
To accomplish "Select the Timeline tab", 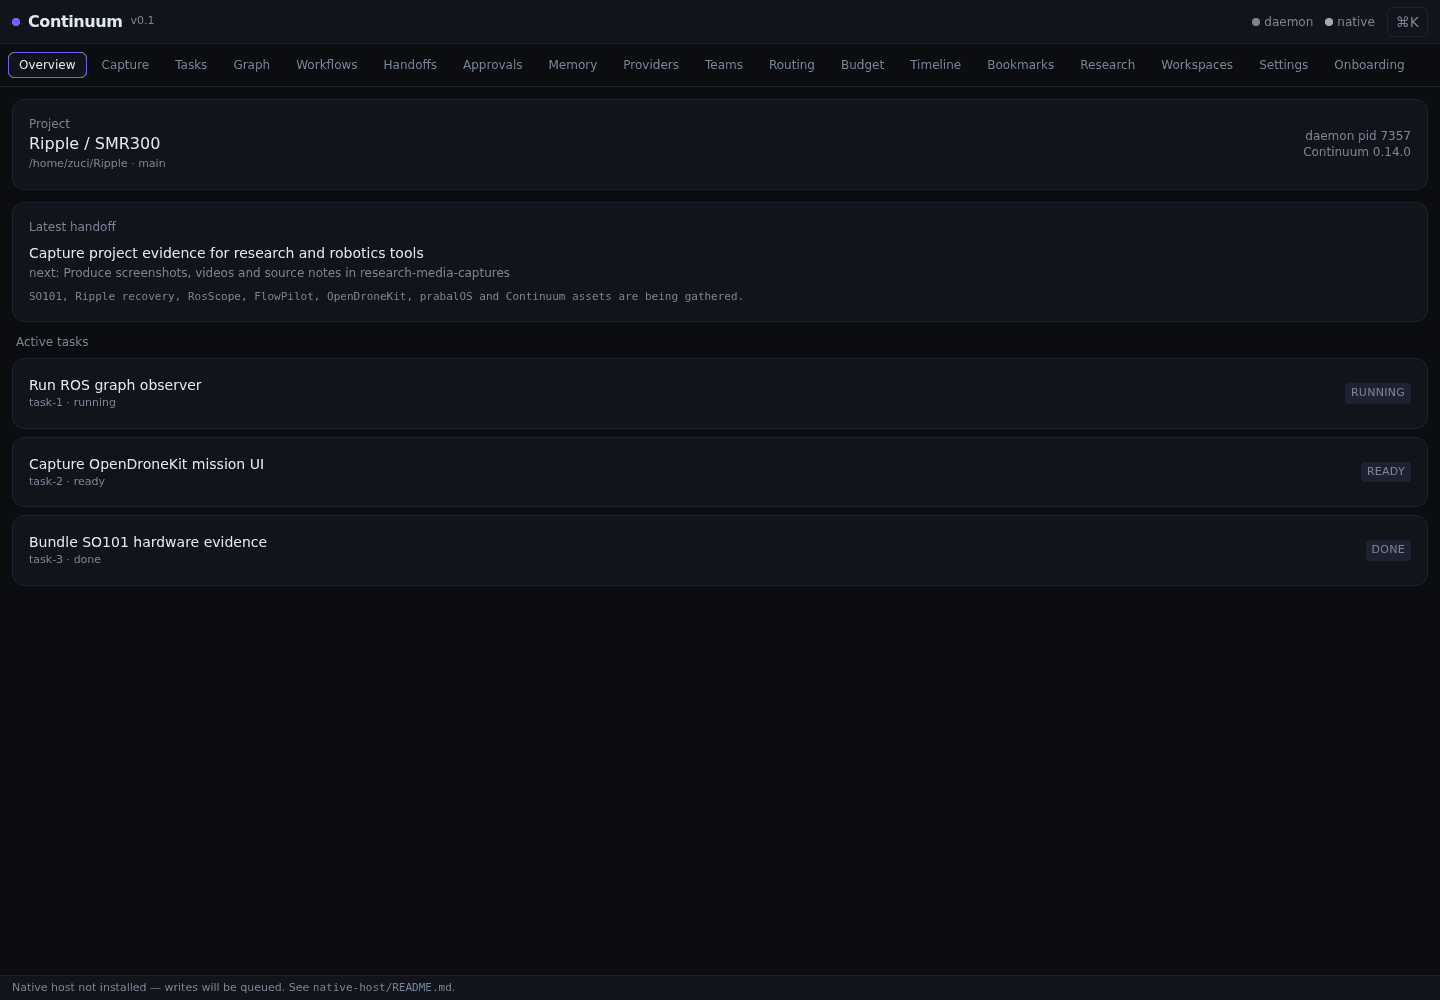I will [x=936, y=65].
